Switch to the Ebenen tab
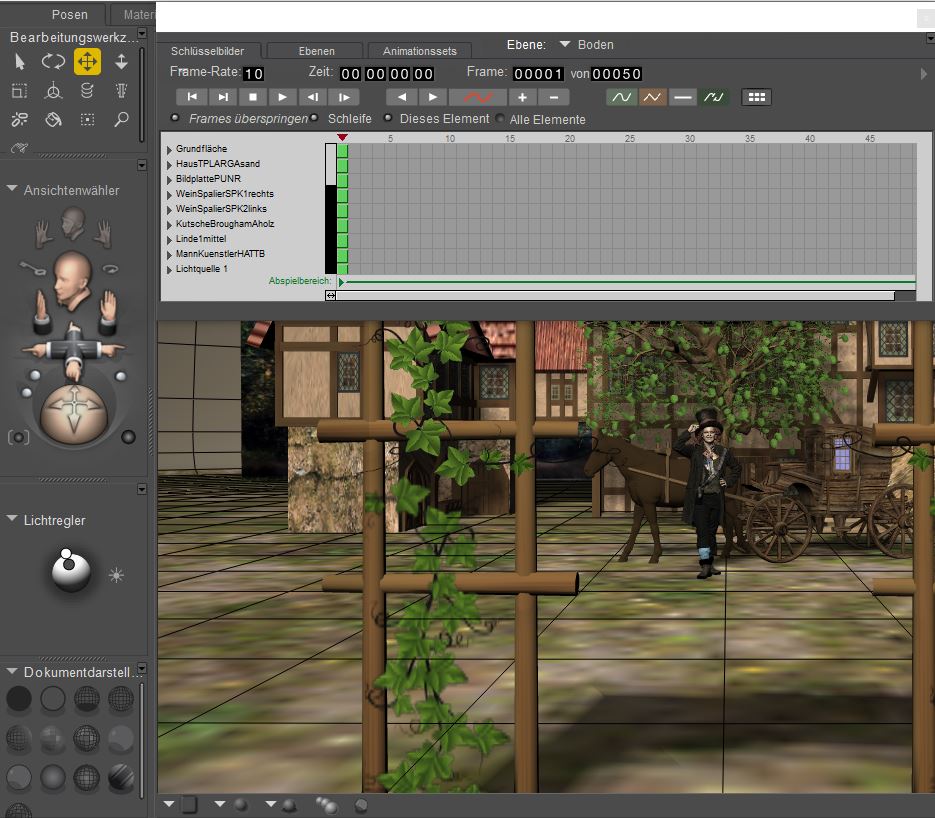The height and width of the screenshot is (818, 935). point(316,51)
